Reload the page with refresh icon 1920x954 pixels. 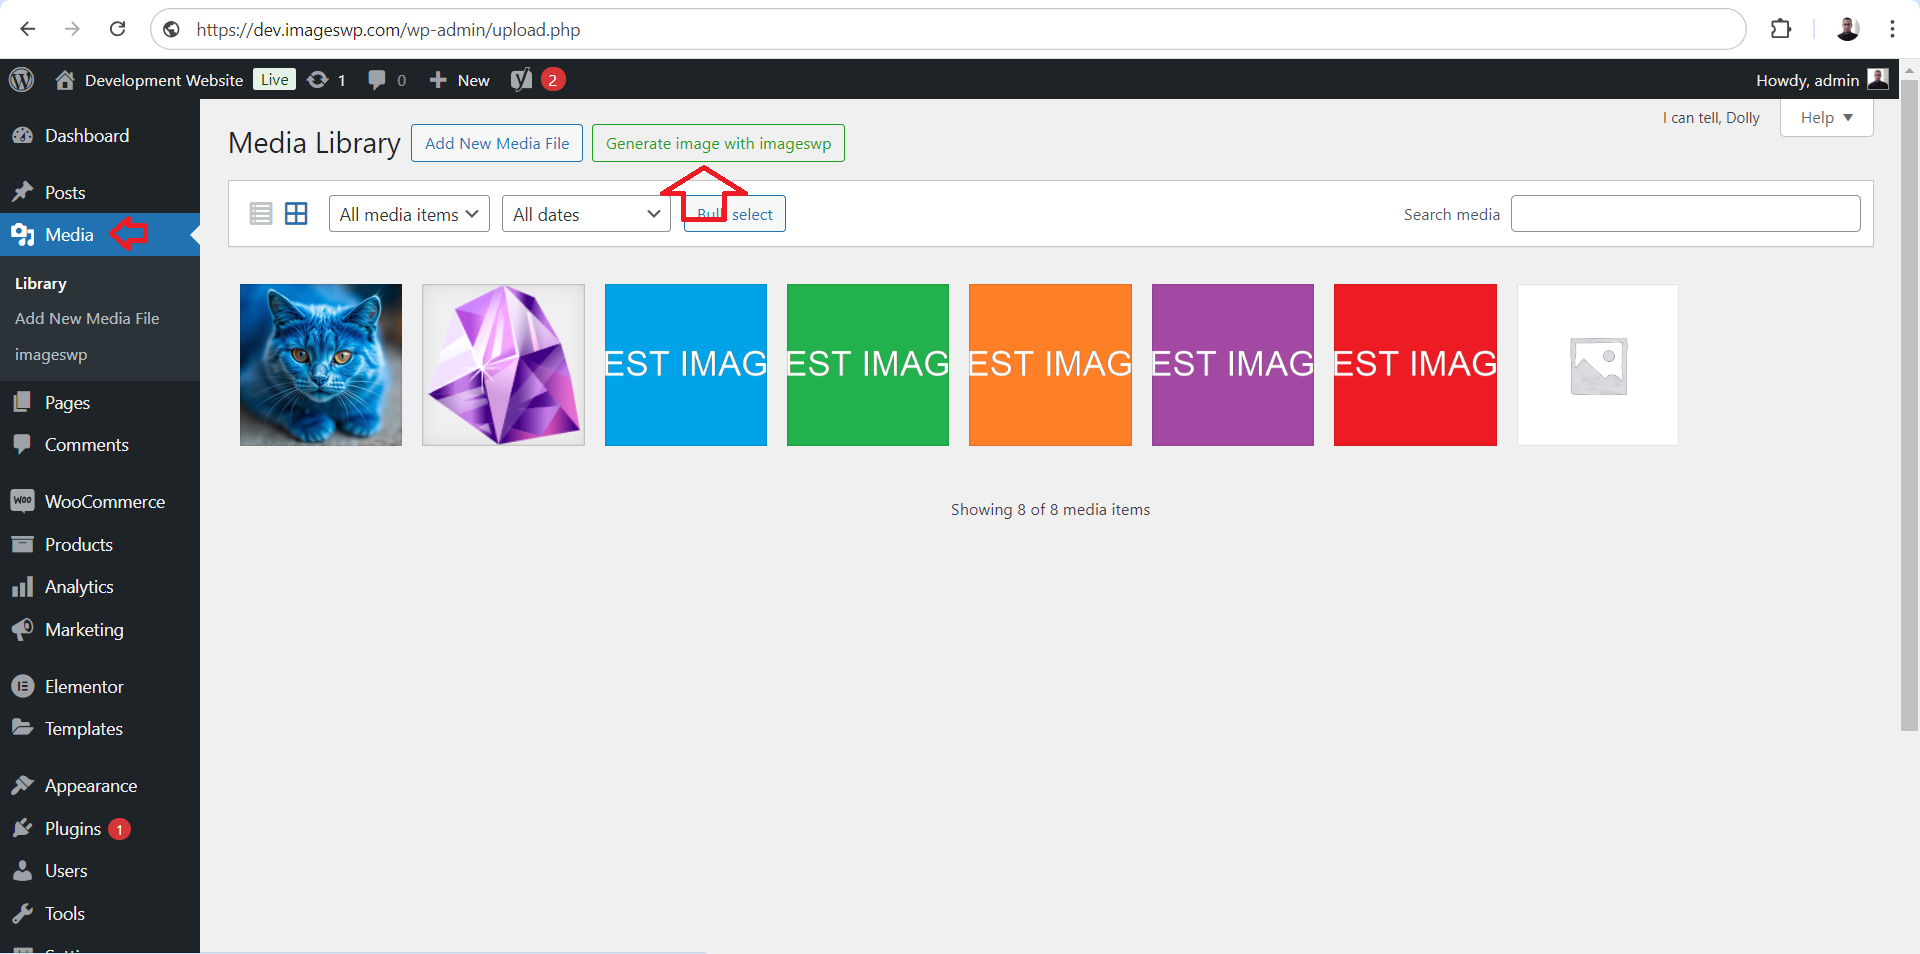tap(117, 29)
